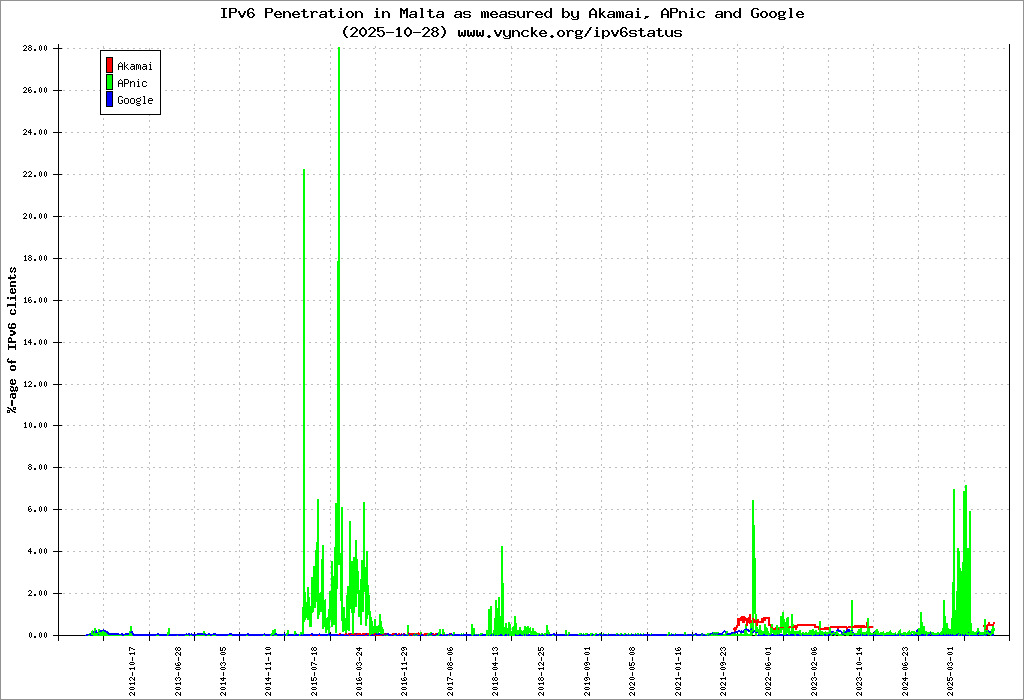
Task: Click the chart title about IPv6 Penetration in Malta
Action: (511, 14)
